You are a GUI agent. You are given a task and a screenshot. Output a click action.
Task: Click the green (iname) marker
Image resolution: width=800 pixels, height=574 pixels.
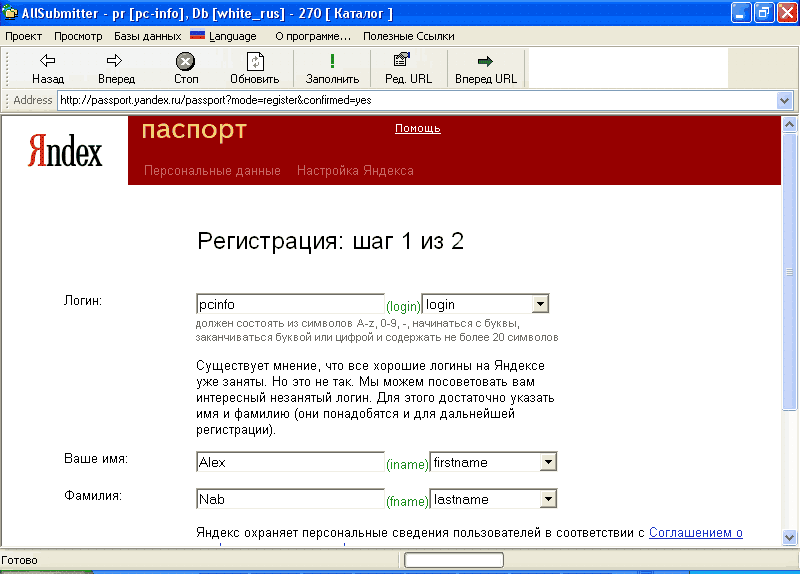point(407,464)
